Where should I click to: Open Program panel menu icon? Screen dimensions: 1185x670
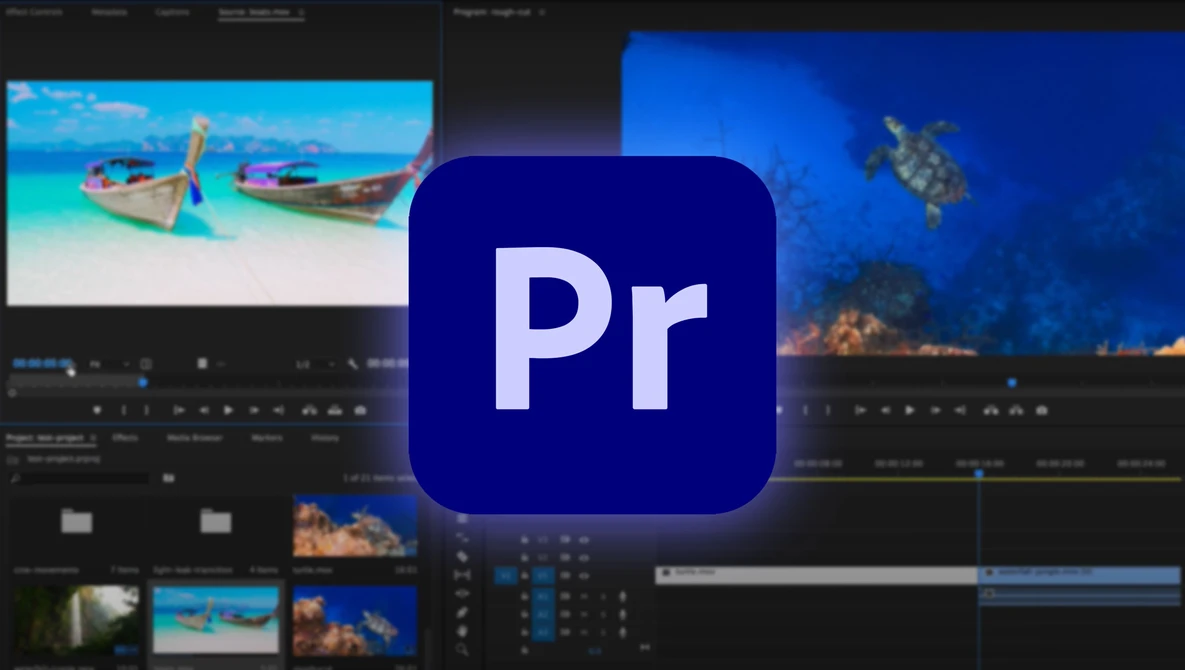click(x=542, y=12)
